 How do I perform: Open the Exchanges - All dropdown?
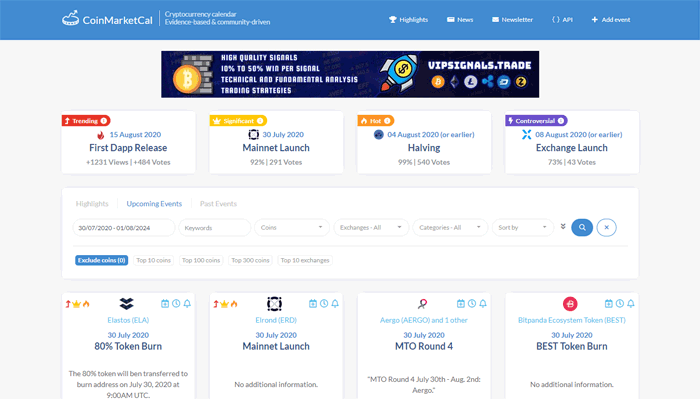[371, 228]
